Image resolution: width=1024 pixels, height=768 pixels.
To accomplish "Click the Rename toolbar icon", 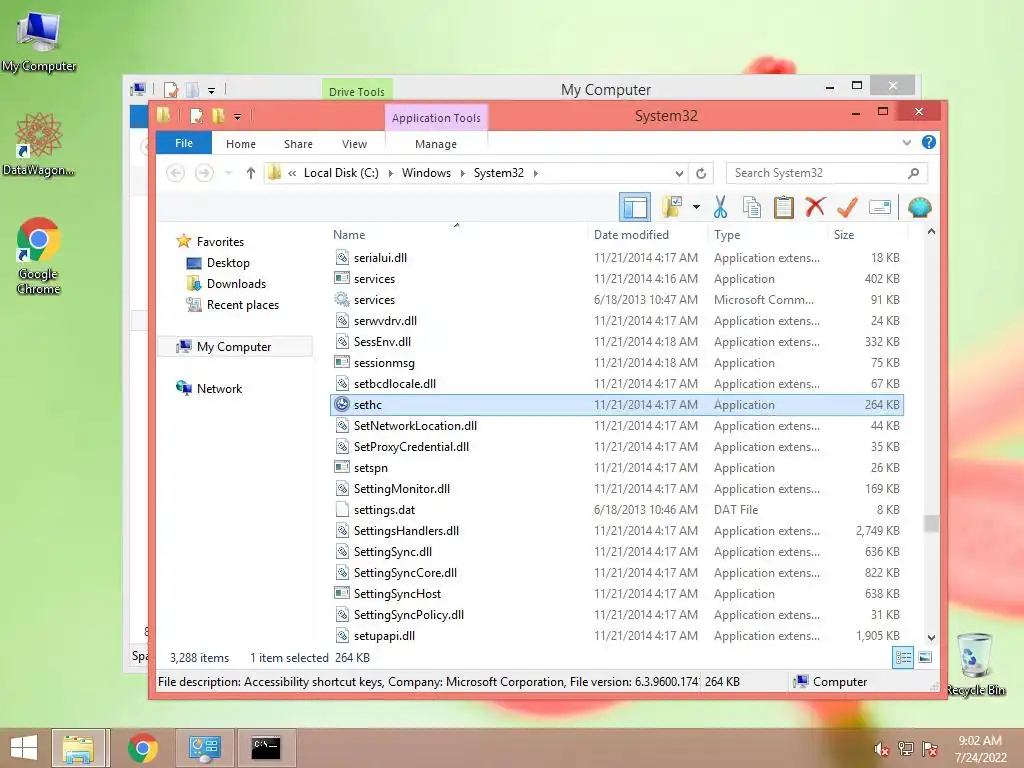I will [880, 208].
